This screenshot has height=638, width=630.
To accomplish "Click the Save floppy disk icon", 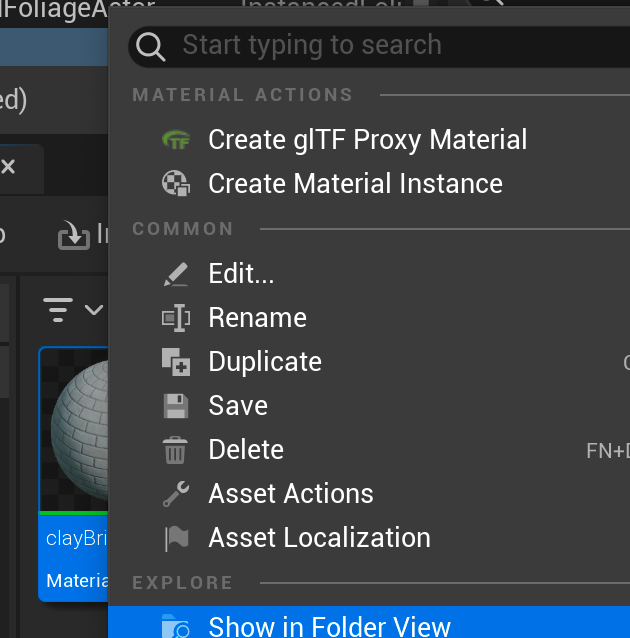I will (x=176, y=406).
